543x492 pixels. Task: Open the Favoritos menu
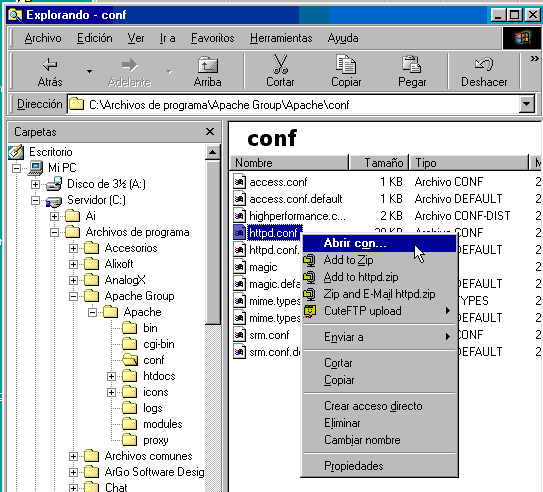[x=213, y=38]
